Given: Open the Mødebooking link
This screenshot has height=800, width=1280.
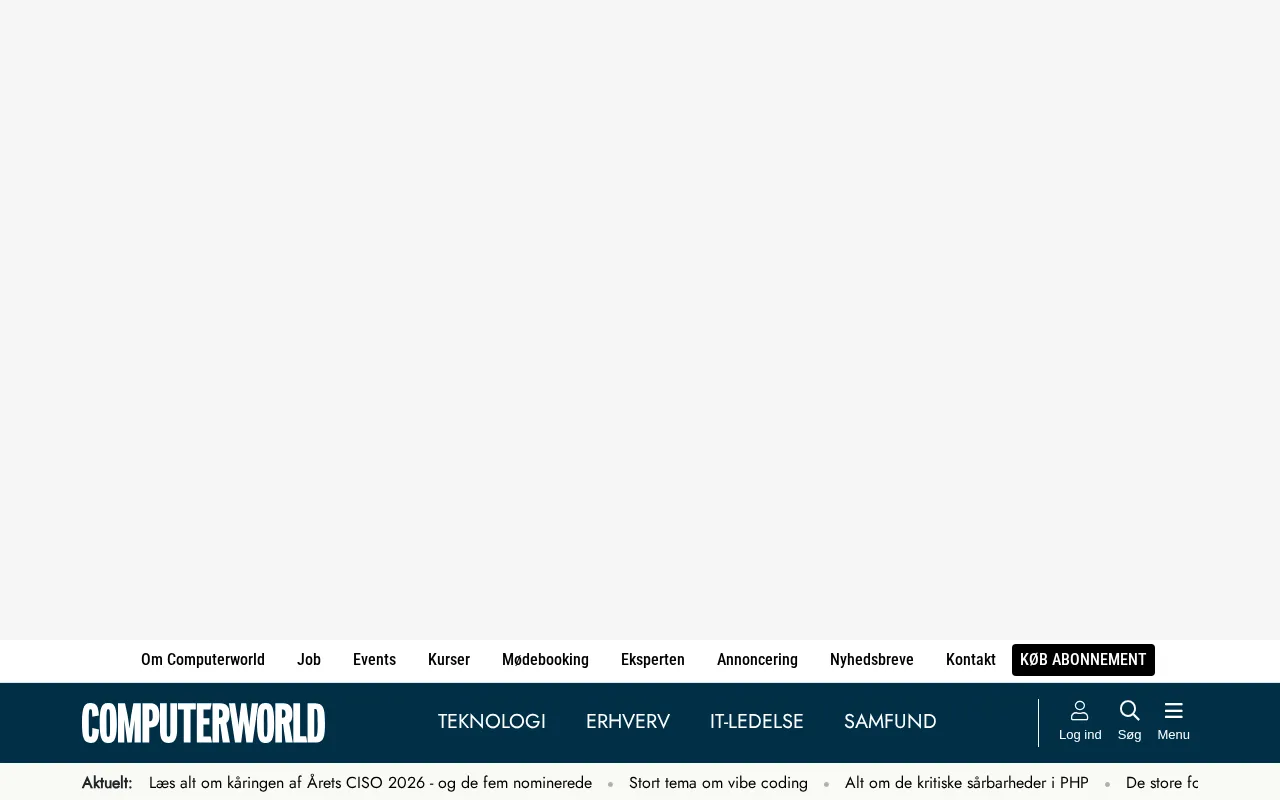Looking at the screenshot, I should 545,660.
